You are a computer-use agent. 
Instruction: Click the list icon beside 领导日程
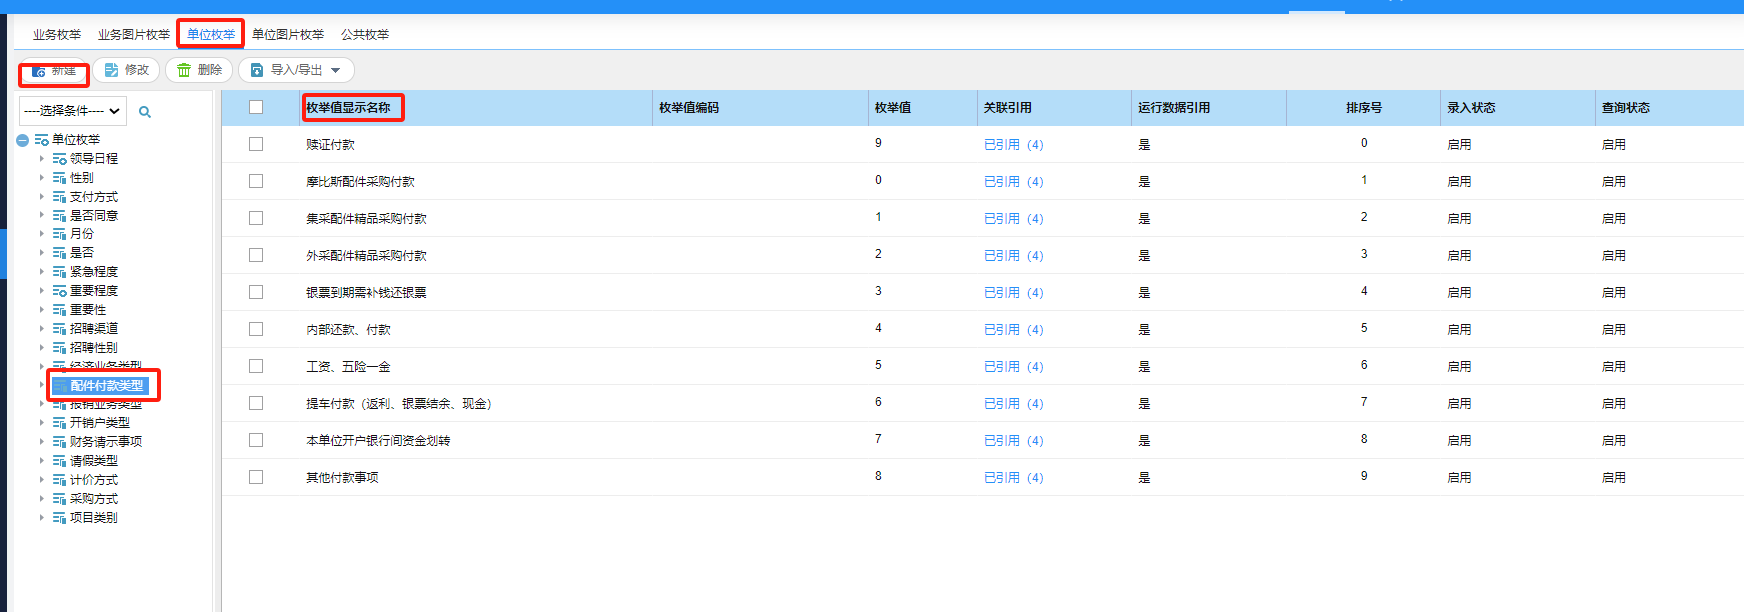pyautogui.click(x=59, y=159)
